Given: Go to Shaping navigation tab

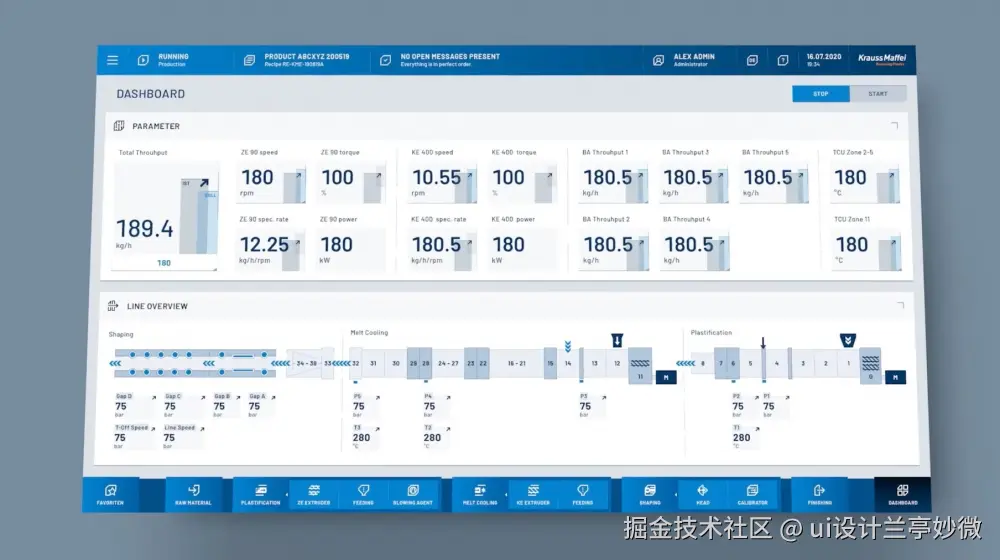Looking at the screenshot, I should coord(650,494).
